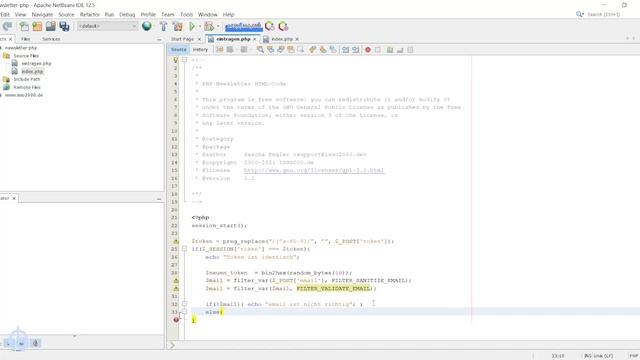Screen dimensions: 640x360
Task: Collapse code fold at line 32
Action: (184, 304)
